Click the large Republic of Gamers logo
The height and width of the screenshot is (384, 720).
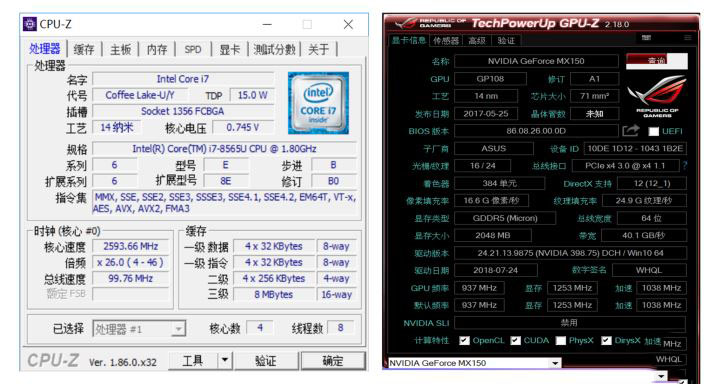[x=657, y=96]
